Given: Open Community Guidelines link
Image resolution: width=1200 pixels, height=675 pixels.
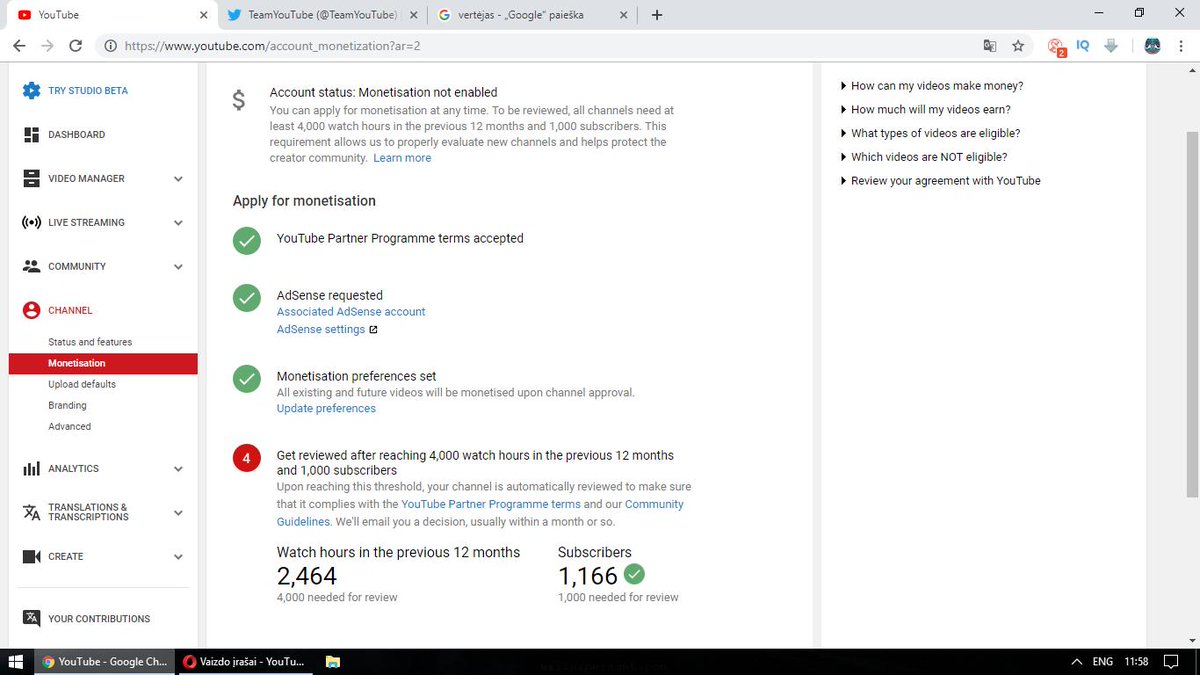Looking at the screenshot, I should coord(480,513).
